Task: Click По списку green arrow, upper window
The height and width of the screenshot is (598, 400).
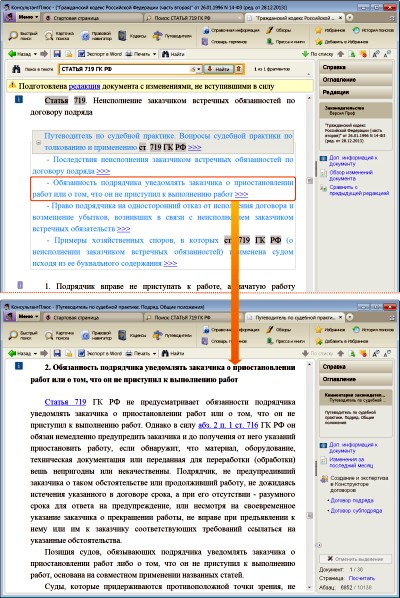Action: pyautogui.click(x=318, y=54)
